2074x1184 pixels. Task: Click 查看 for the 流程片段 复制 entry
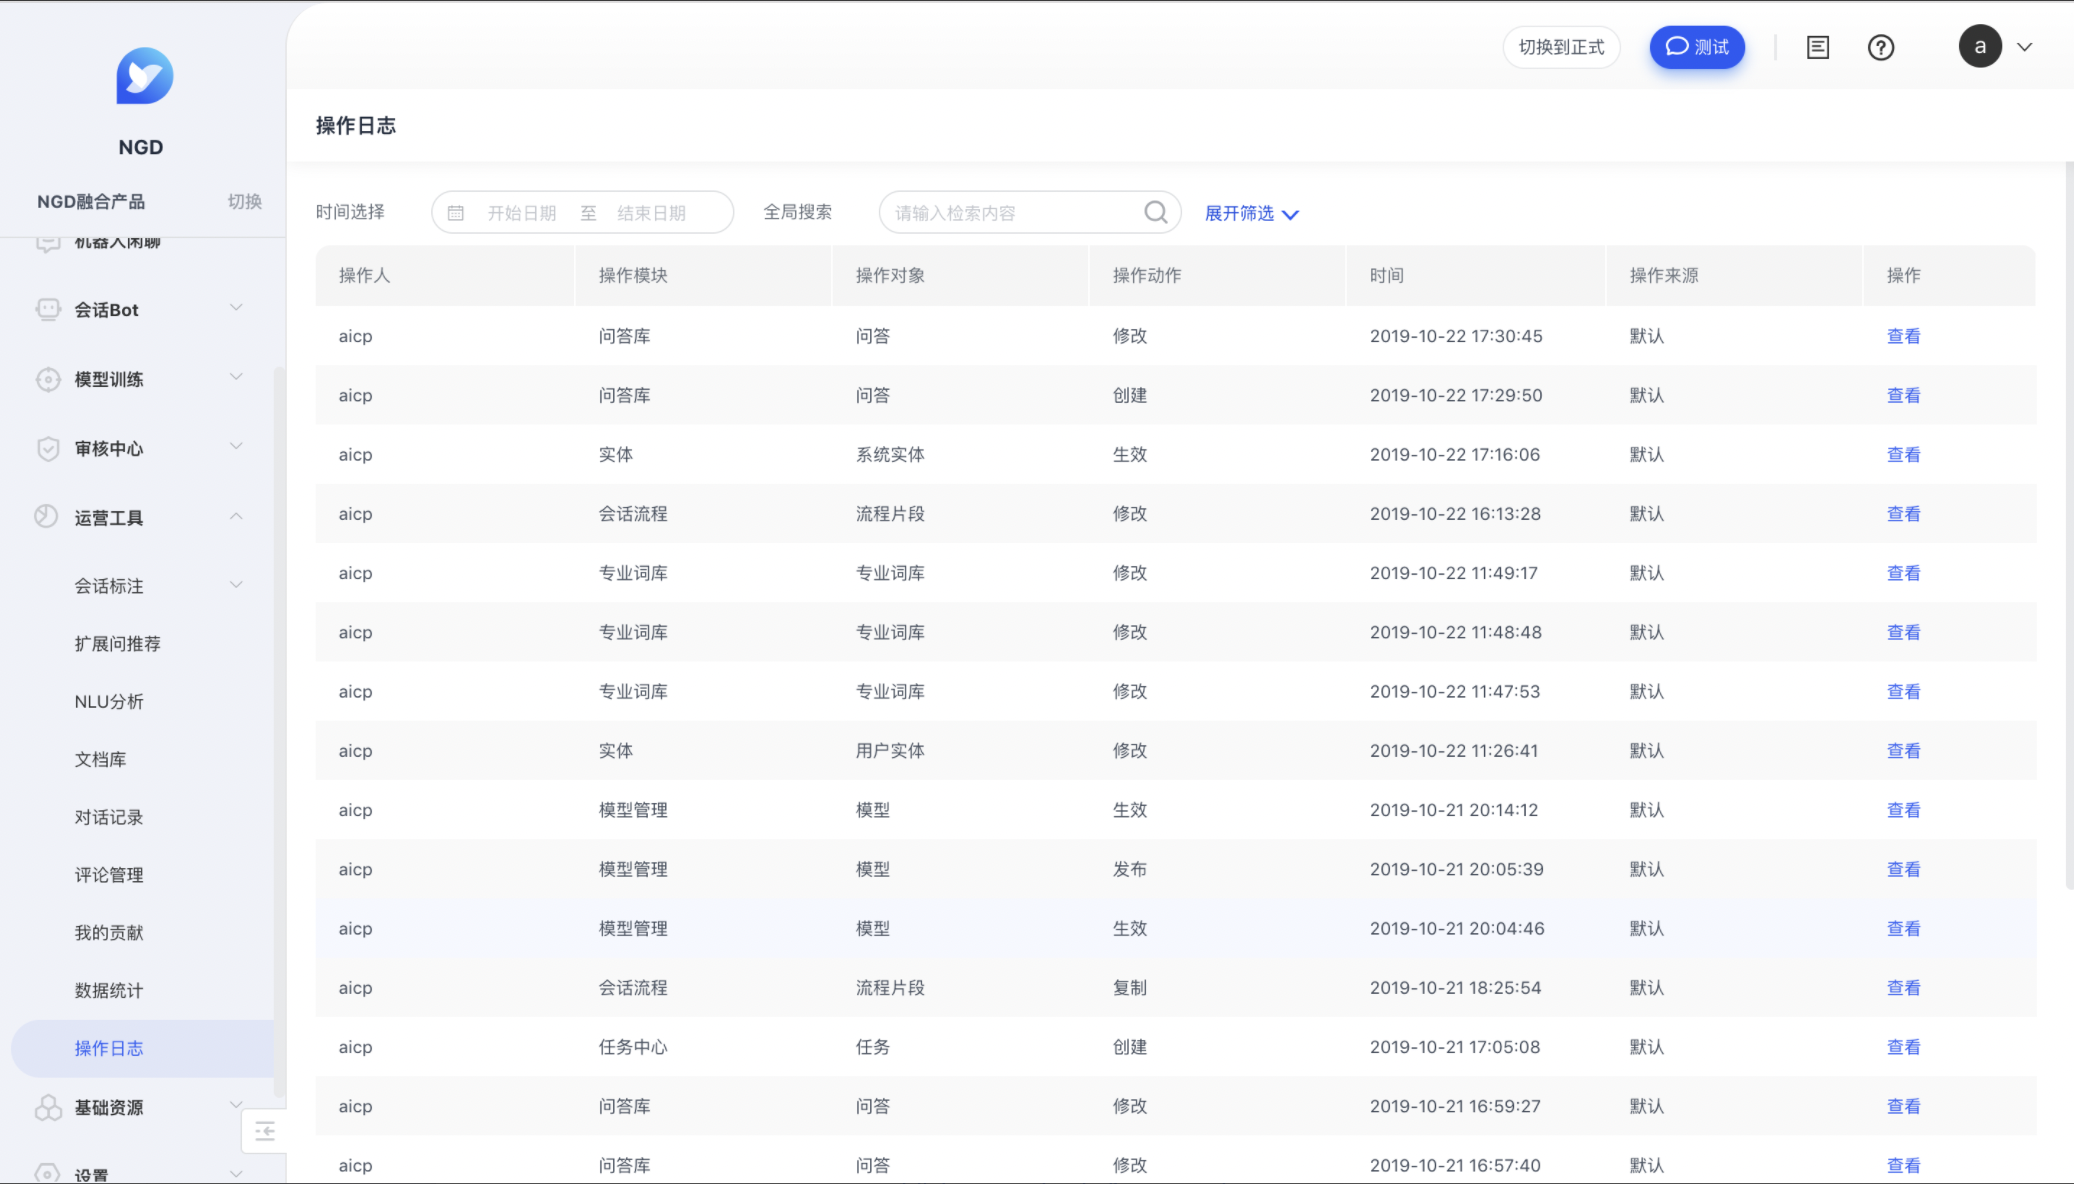click(1903, 988)
